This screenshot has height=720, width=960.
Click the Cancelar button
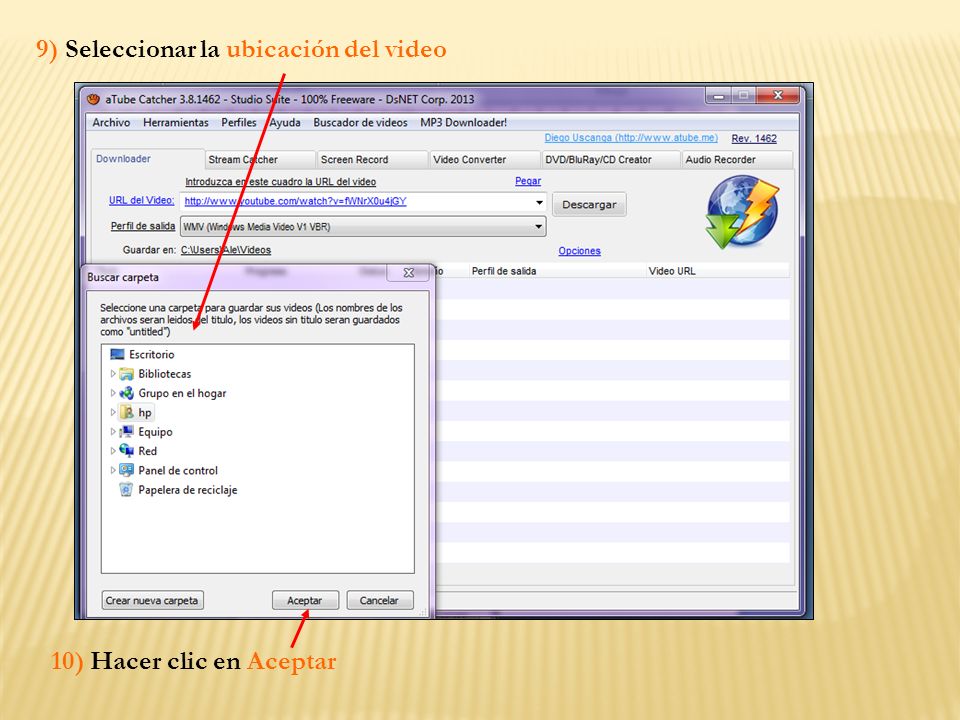[x=380, y=601]
